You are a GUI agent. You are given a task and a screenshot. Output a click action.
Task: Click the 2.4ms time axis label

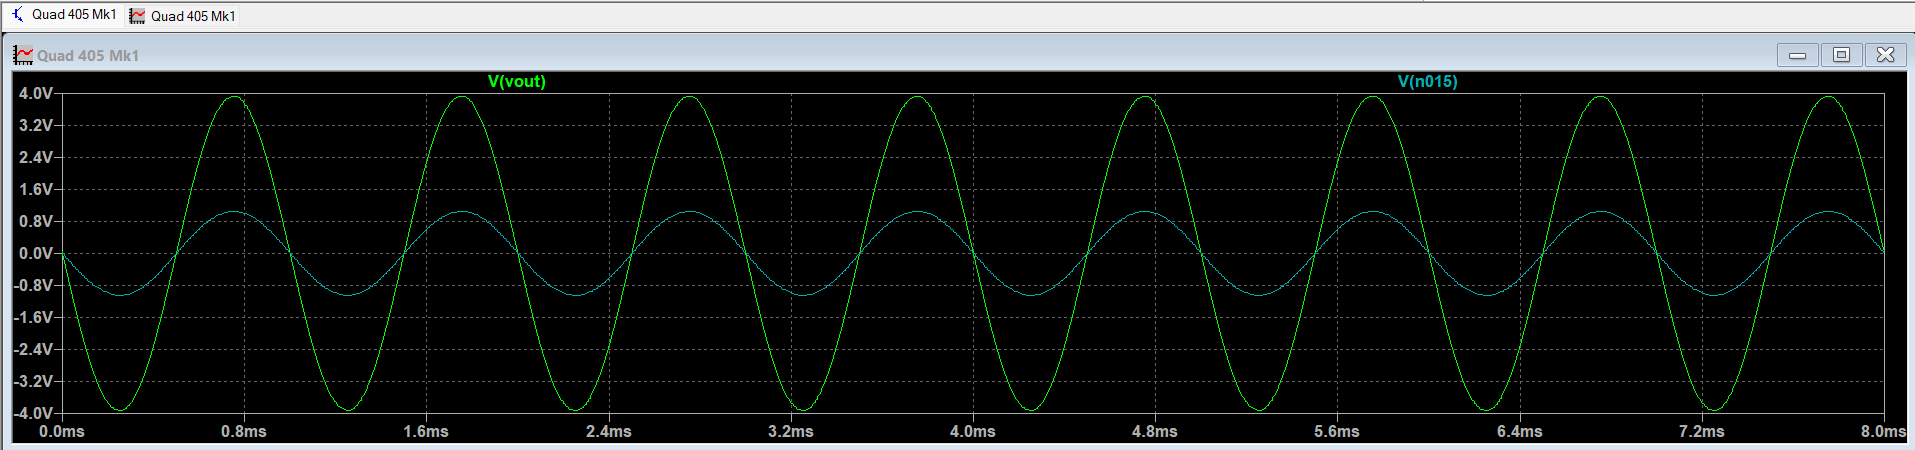(x=609, y=431)
